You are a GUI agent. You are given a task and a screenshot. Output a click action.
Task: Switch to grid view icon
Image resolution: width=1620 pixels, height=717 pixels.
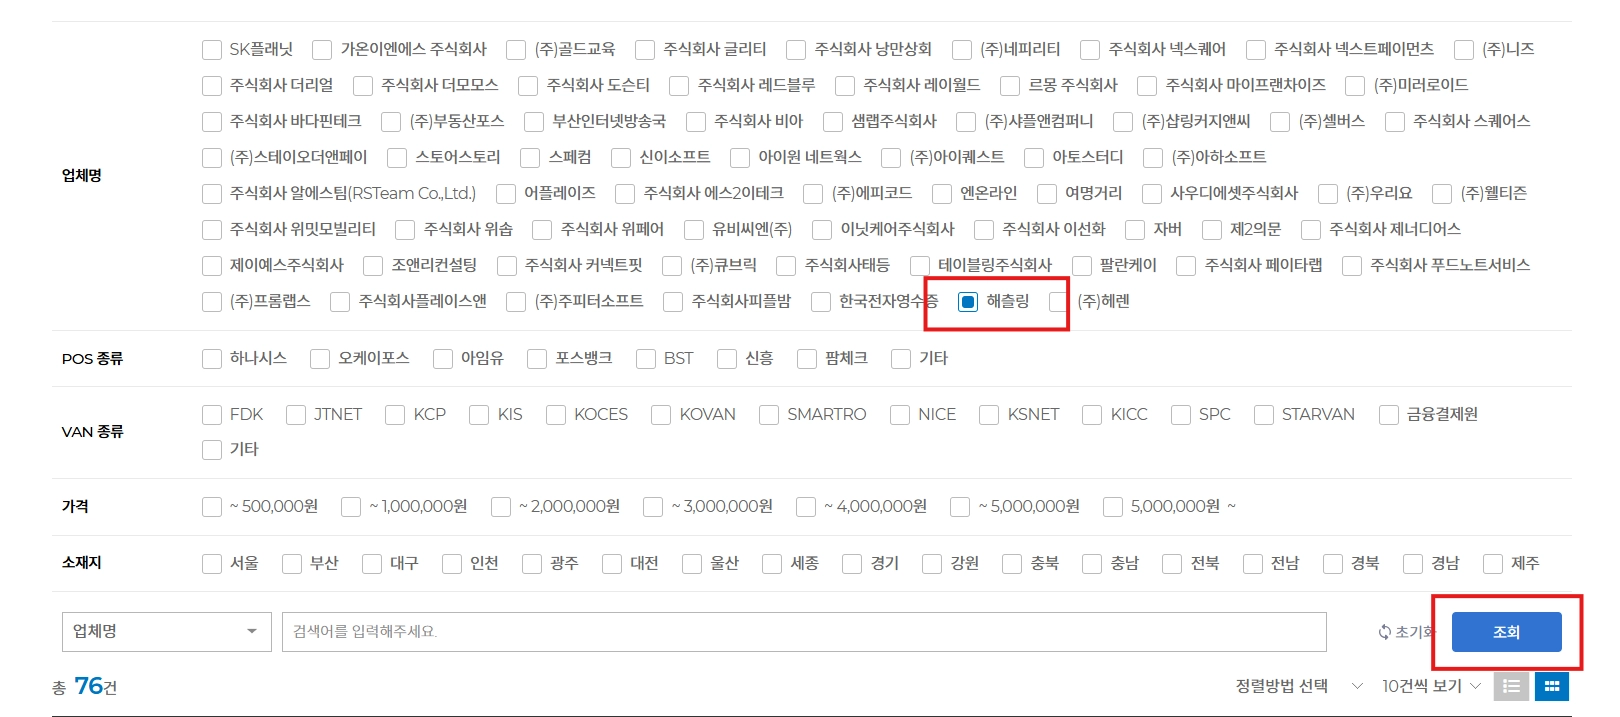point(1551,686)
